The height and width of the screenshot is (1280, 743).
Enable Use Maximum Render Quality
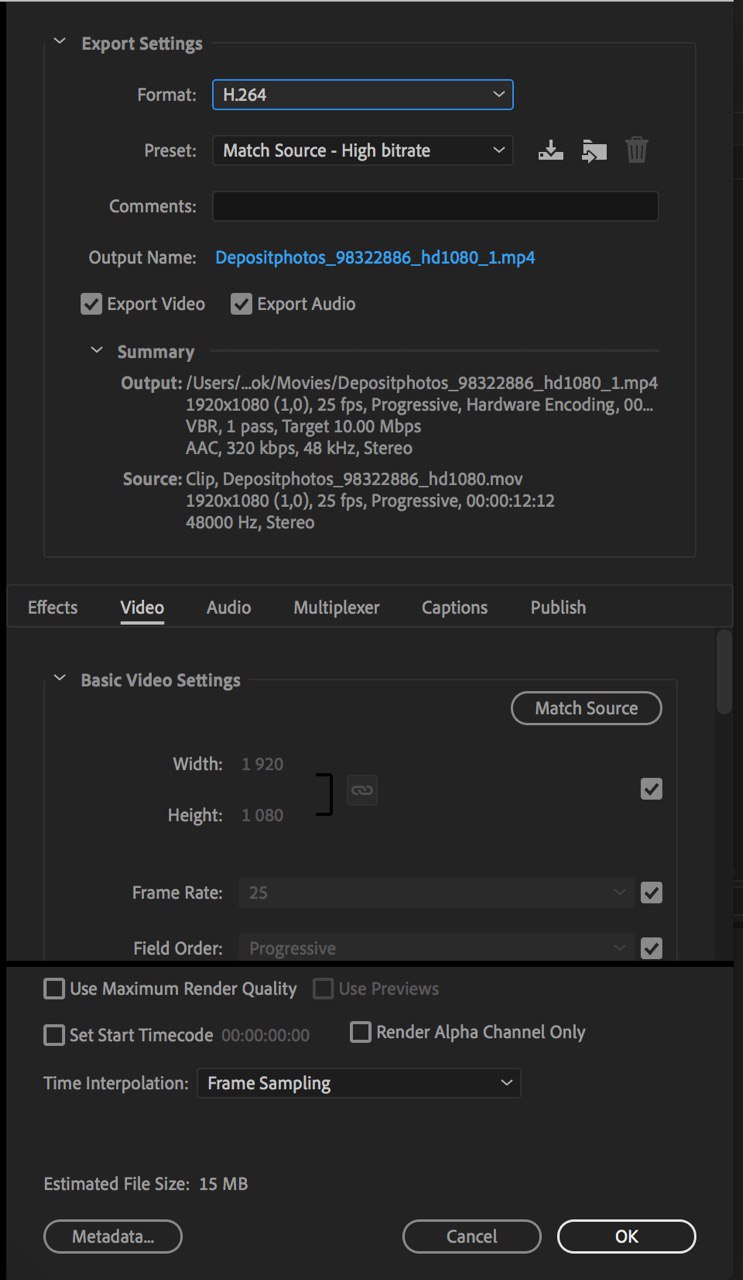[x=54, y=989]
